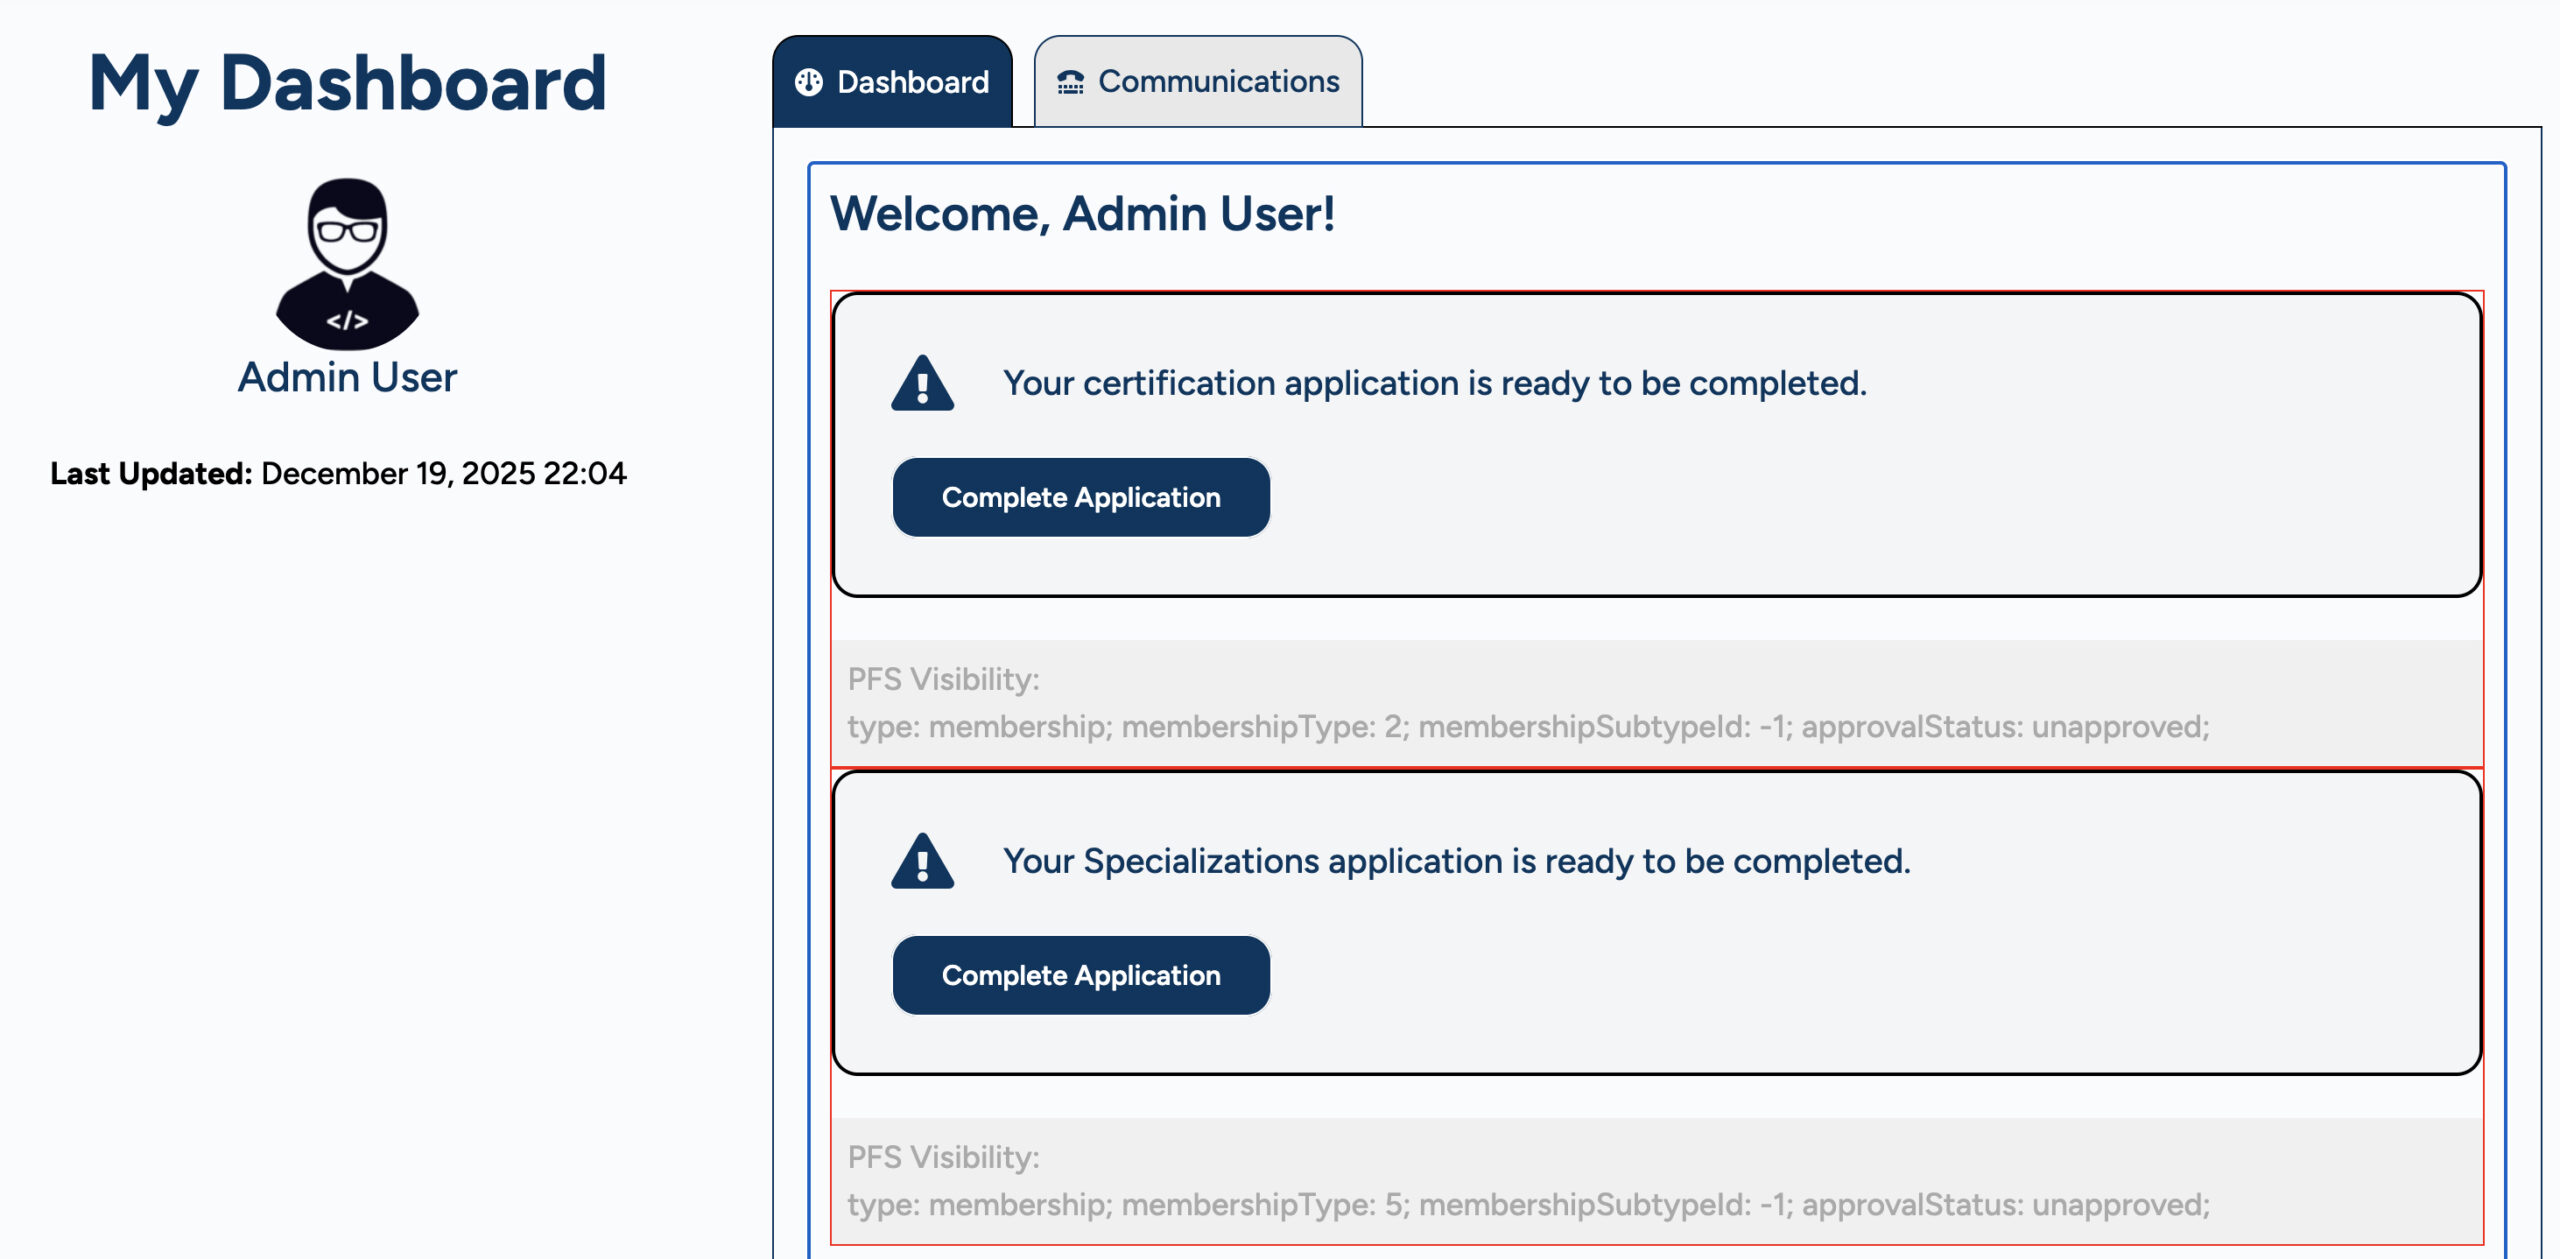Click the membershipType: 5 debug text
The height and width of the screenshot is (1259, 2560).
tap(1264, 1205)
